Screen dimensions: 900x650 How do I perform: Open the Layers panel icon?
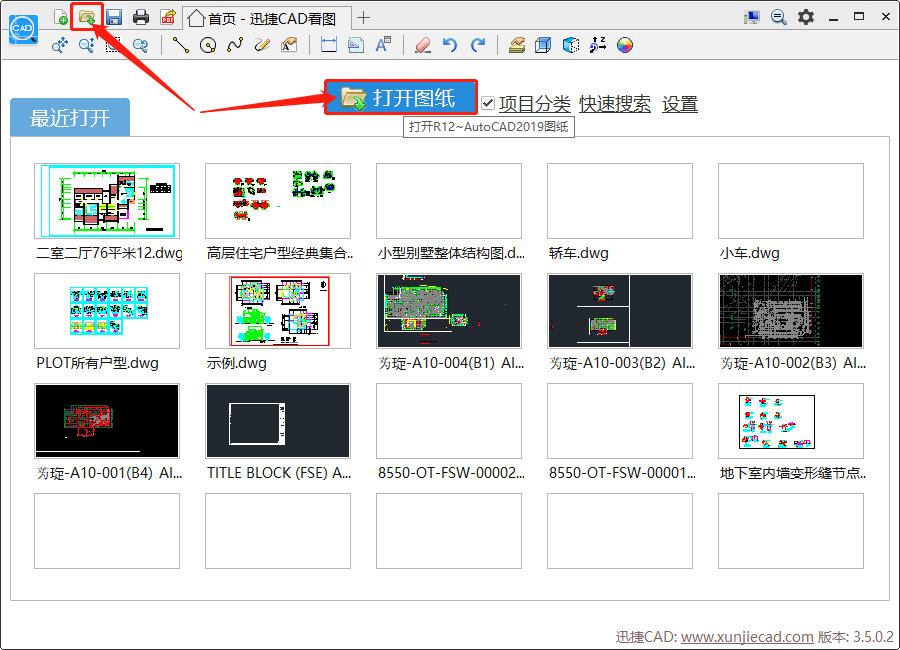click(516, 45)
